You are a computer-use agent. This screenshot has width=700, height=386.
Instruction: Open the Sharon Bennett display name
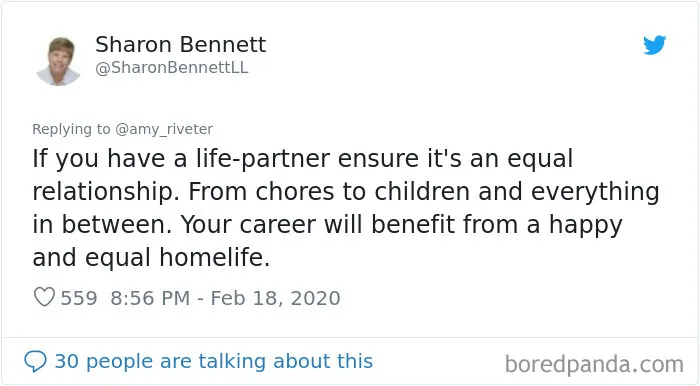pyautogui.click(x=181, y=45)
